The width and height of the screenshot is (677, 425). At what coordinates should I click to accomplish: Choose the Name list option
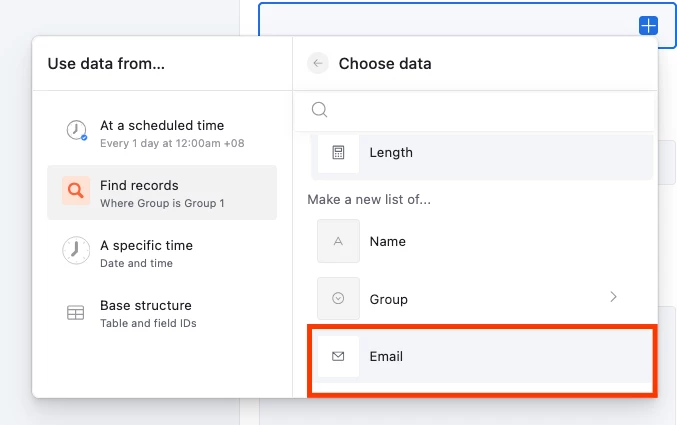482,241
